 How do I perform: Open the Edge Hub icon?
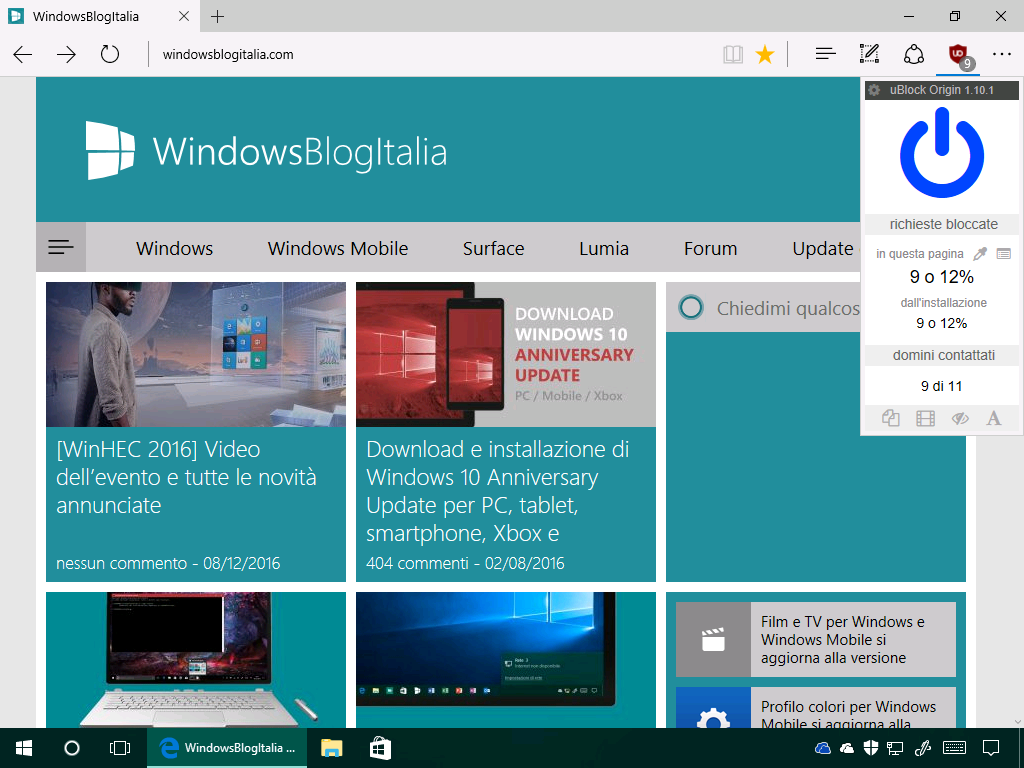coord(825,54)
